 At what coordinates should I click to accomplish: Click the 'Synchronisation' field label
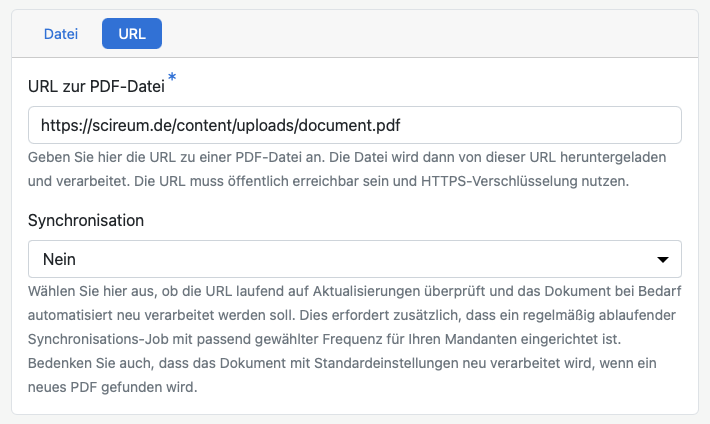point(86,219)
